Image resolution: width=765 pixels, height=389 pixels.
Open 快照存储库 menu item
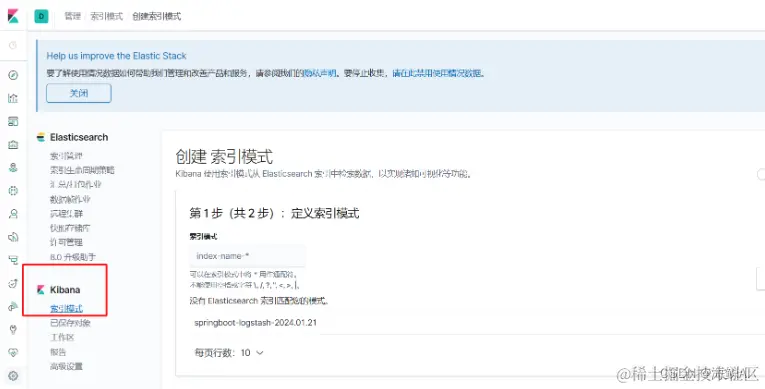pyautogui.click(x=70, y=228)
